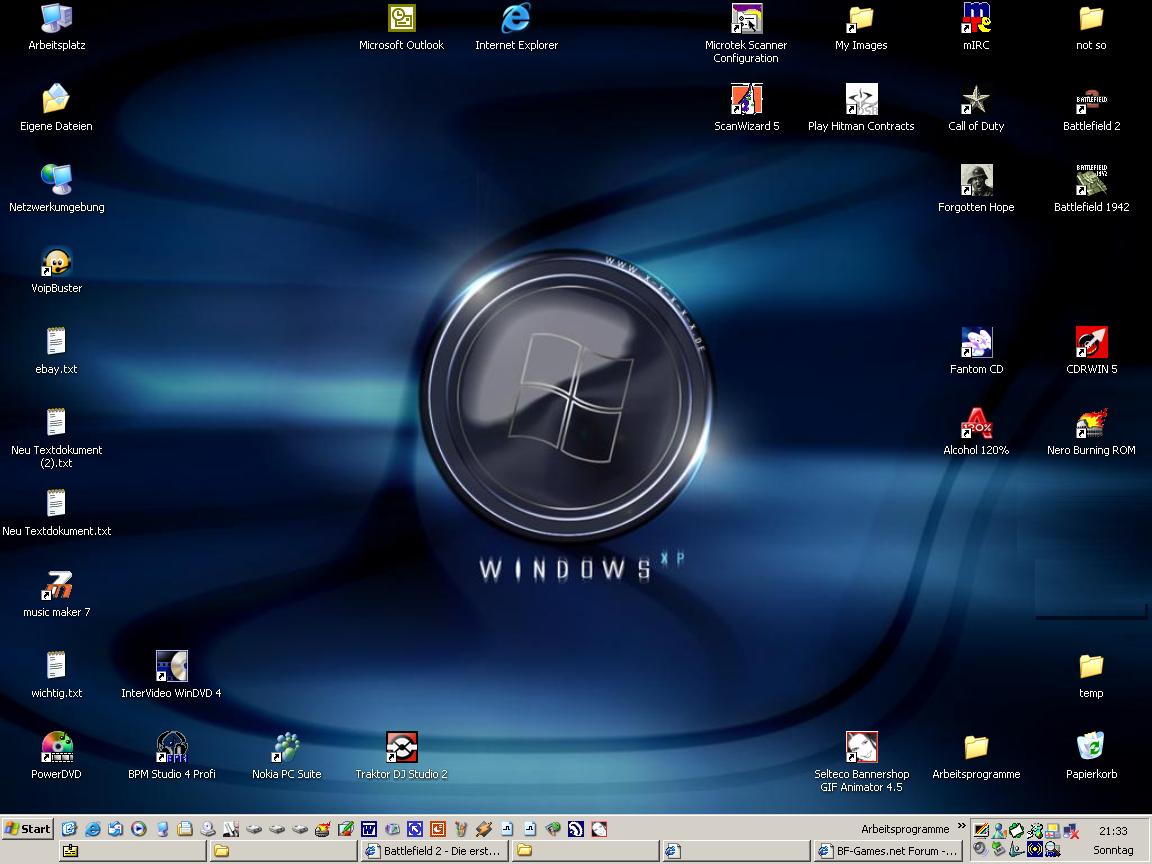1152x864 pixels.
Task: Launch Windows Media Player from Quick Launch
Action: (x=139, y=829)
